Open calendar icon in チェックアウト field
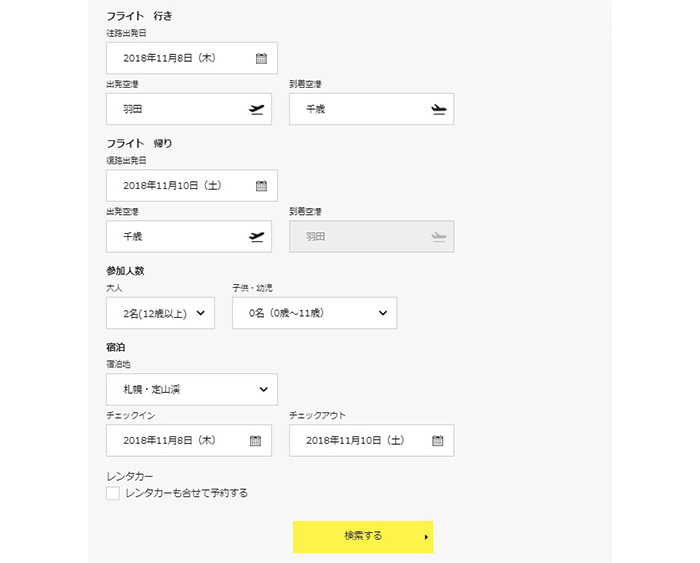 coord(438,441)
